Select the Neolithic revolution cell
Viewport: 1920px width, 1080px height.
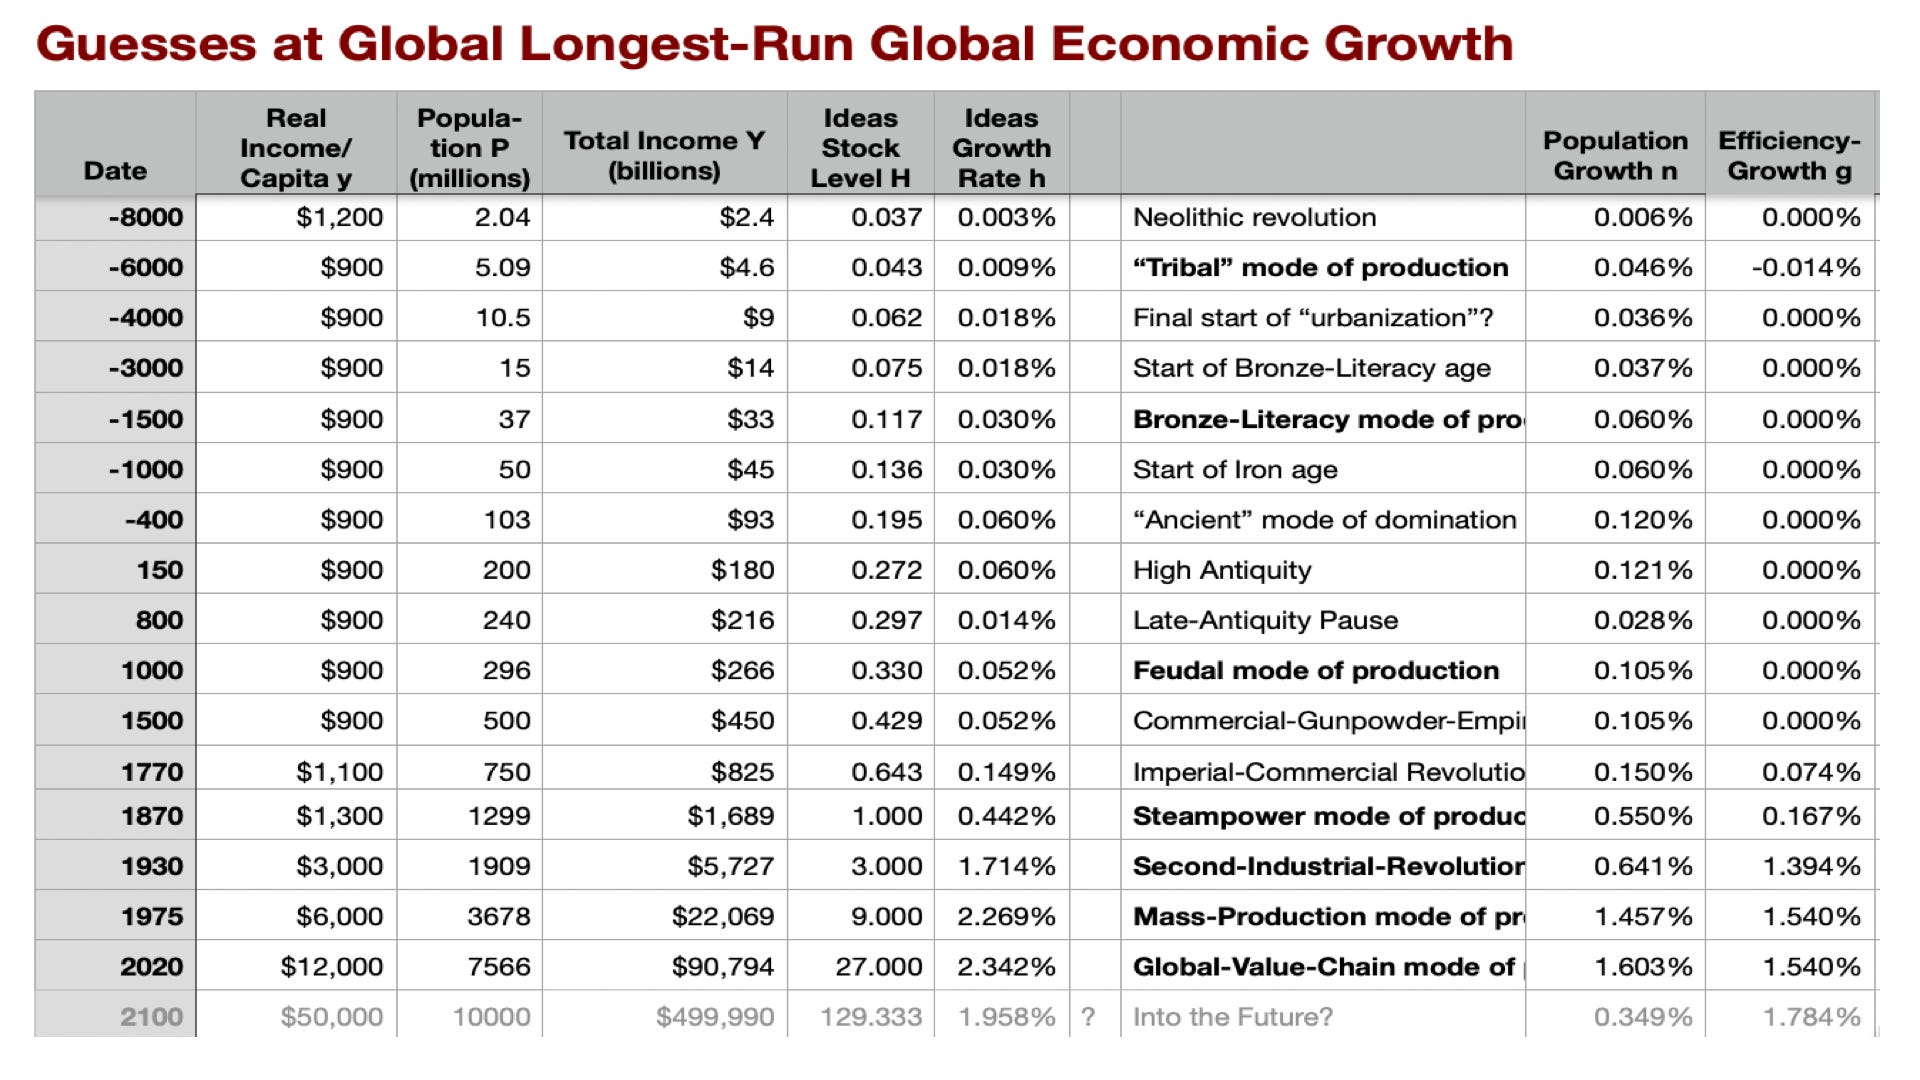pos(1254,217)
